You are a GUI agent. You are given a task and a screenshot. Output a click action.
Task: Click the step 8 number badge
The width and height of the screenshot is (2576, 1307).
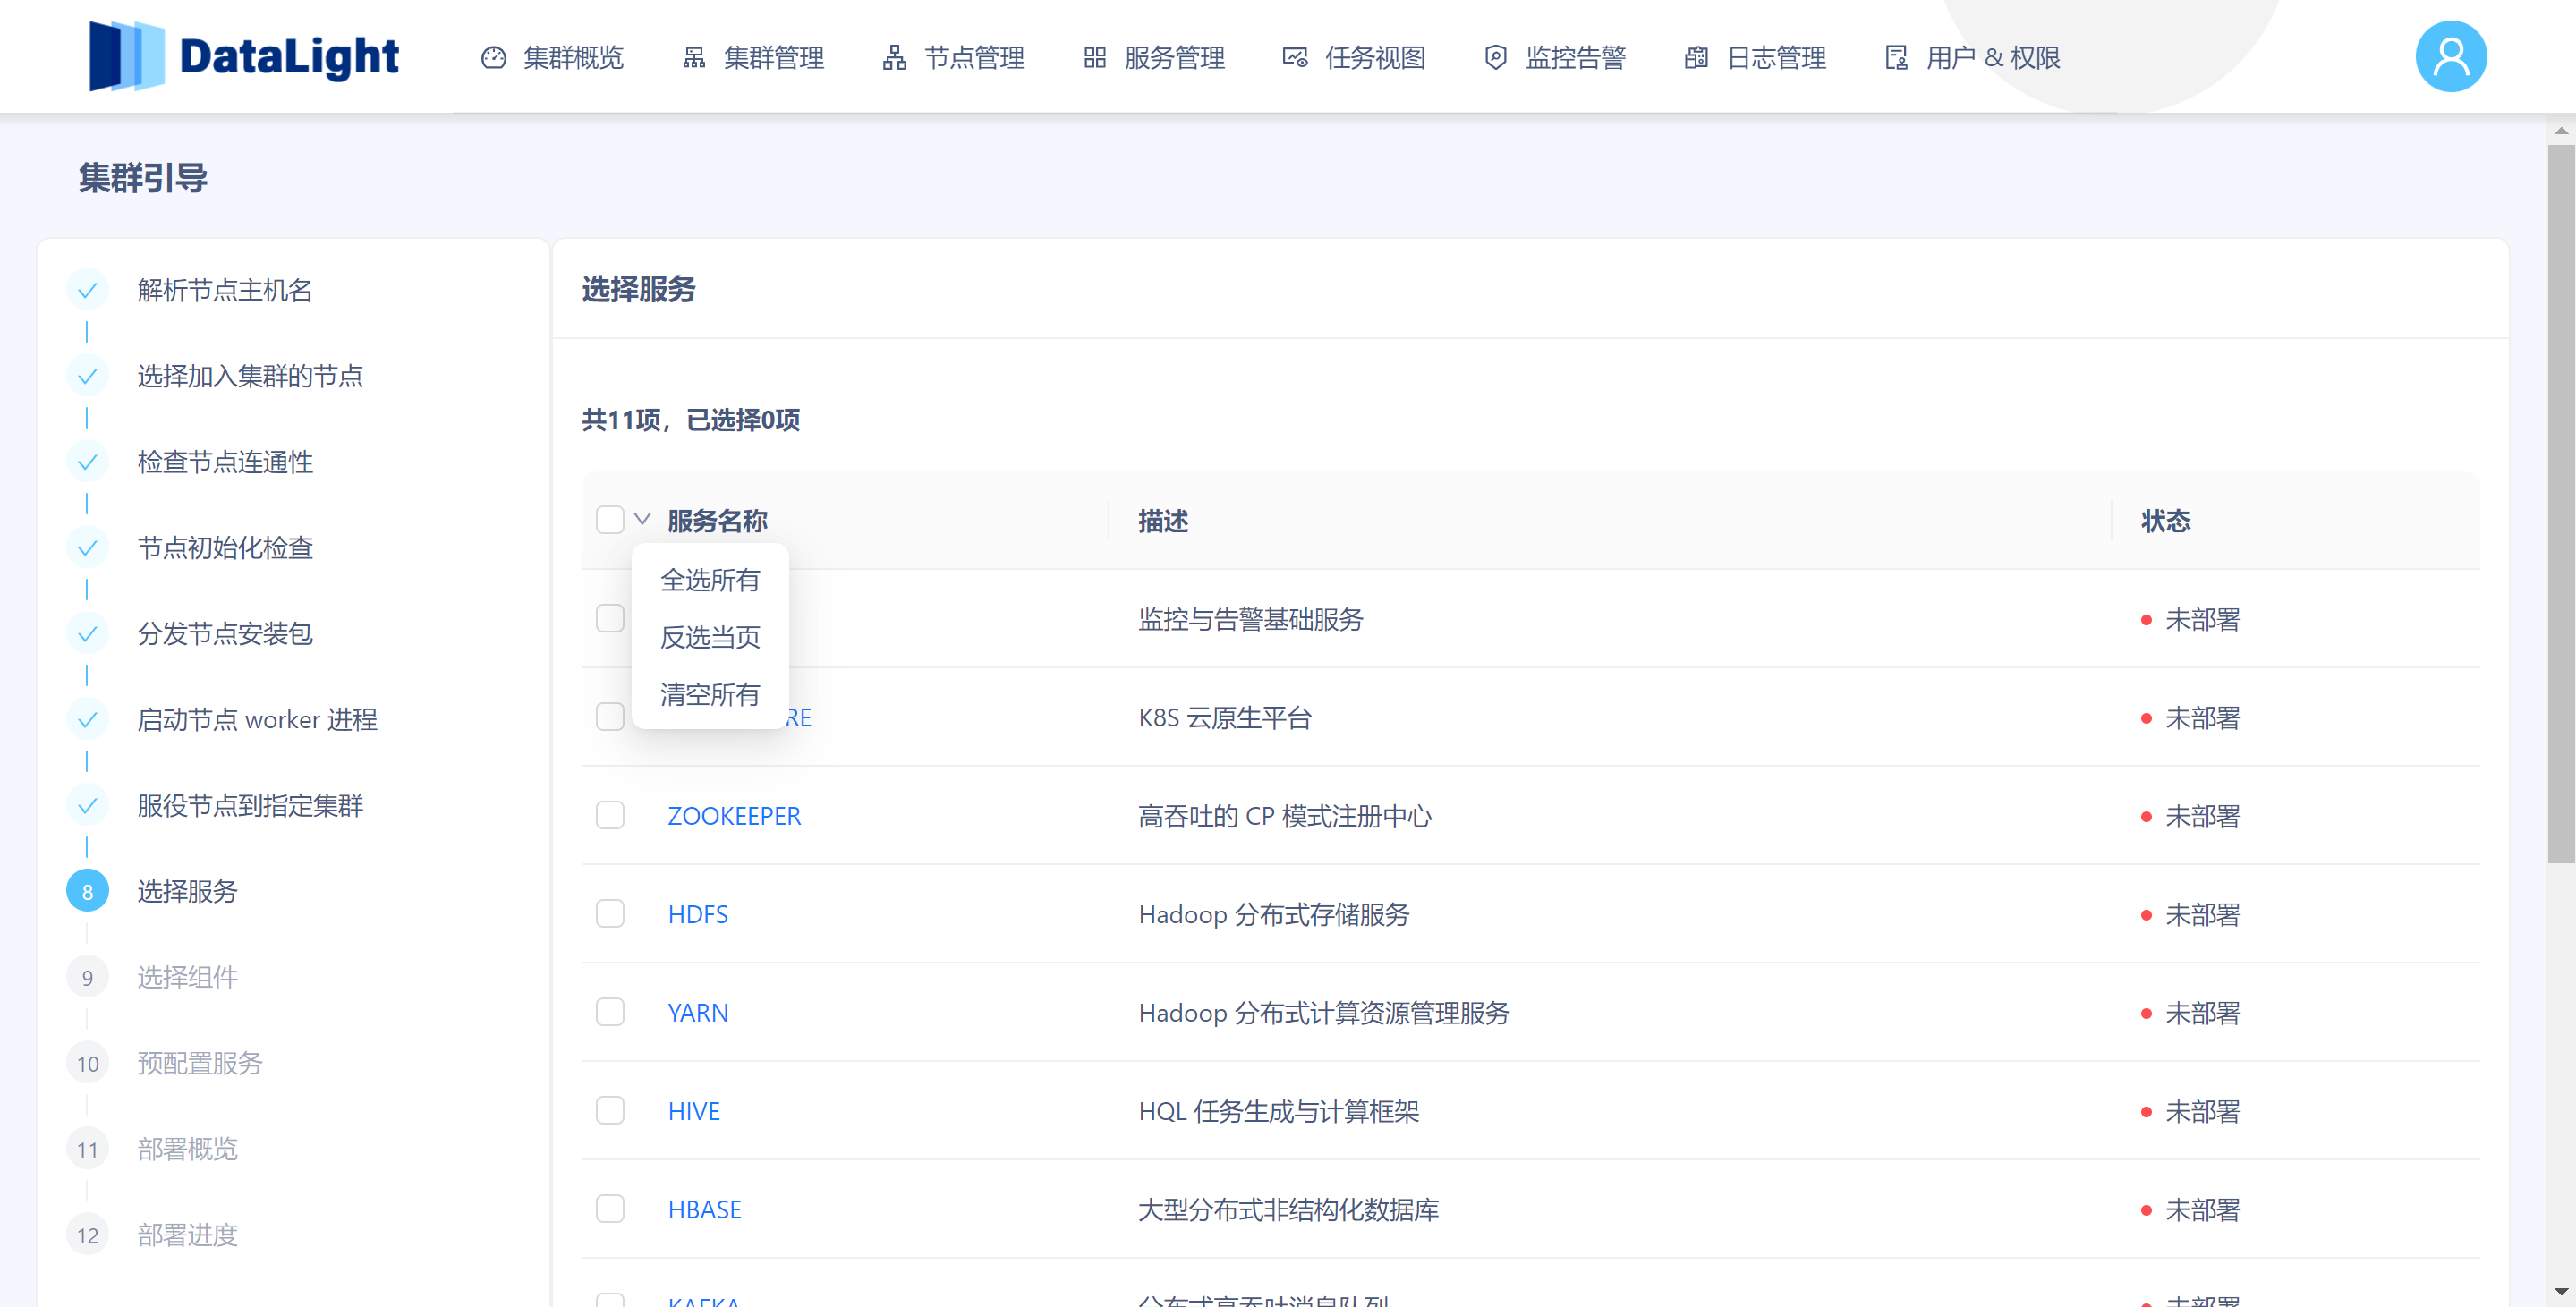tap(87, 892)
